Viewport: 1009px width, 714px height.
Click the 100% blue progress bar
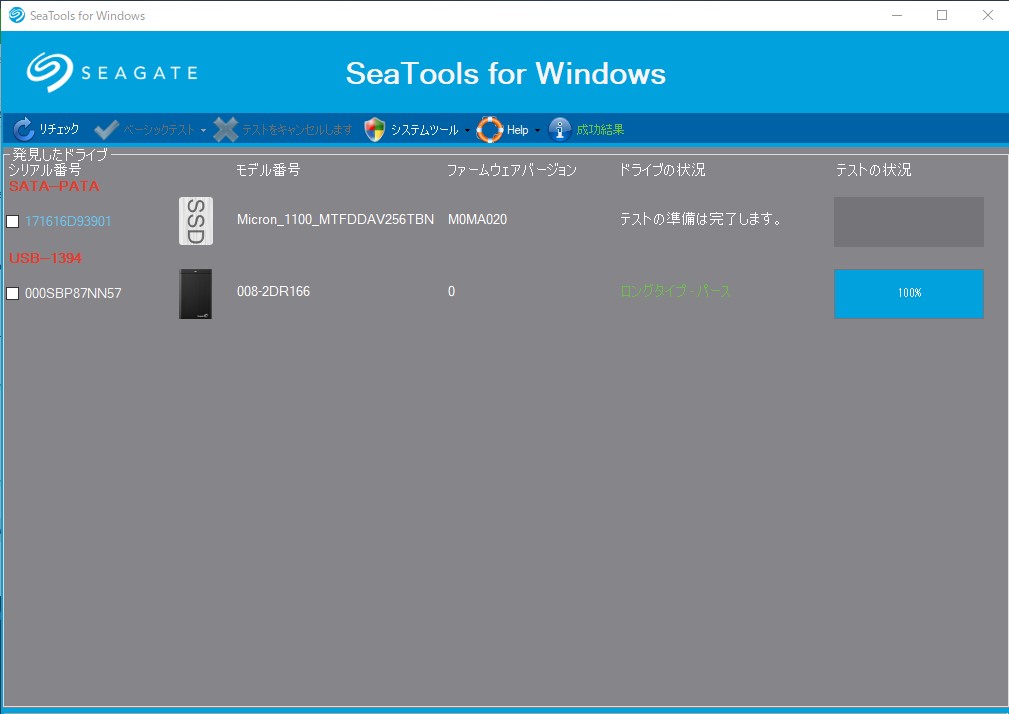coord(909,293)
